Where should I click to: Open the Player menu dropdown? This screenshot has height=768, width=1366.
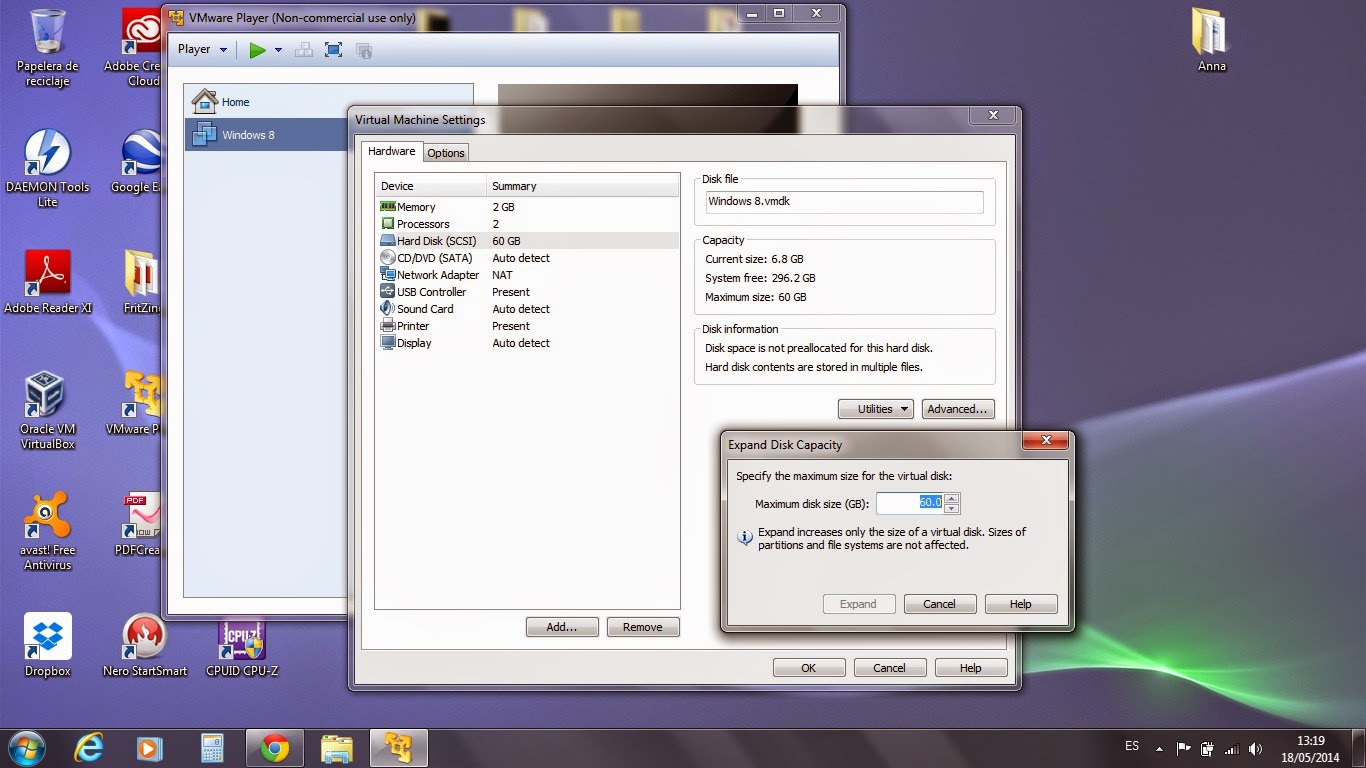[203, 49]
